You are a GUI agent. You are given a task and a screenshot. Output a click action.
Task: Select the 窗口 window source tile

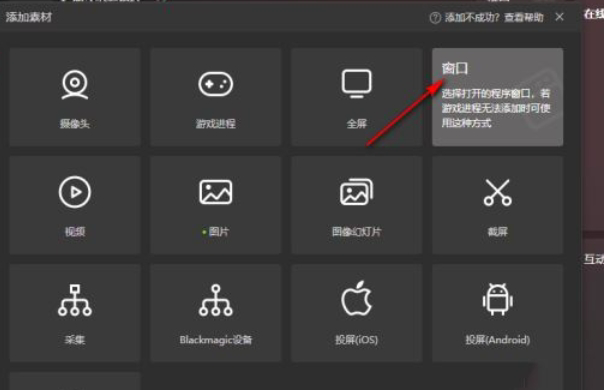(497, 97)
